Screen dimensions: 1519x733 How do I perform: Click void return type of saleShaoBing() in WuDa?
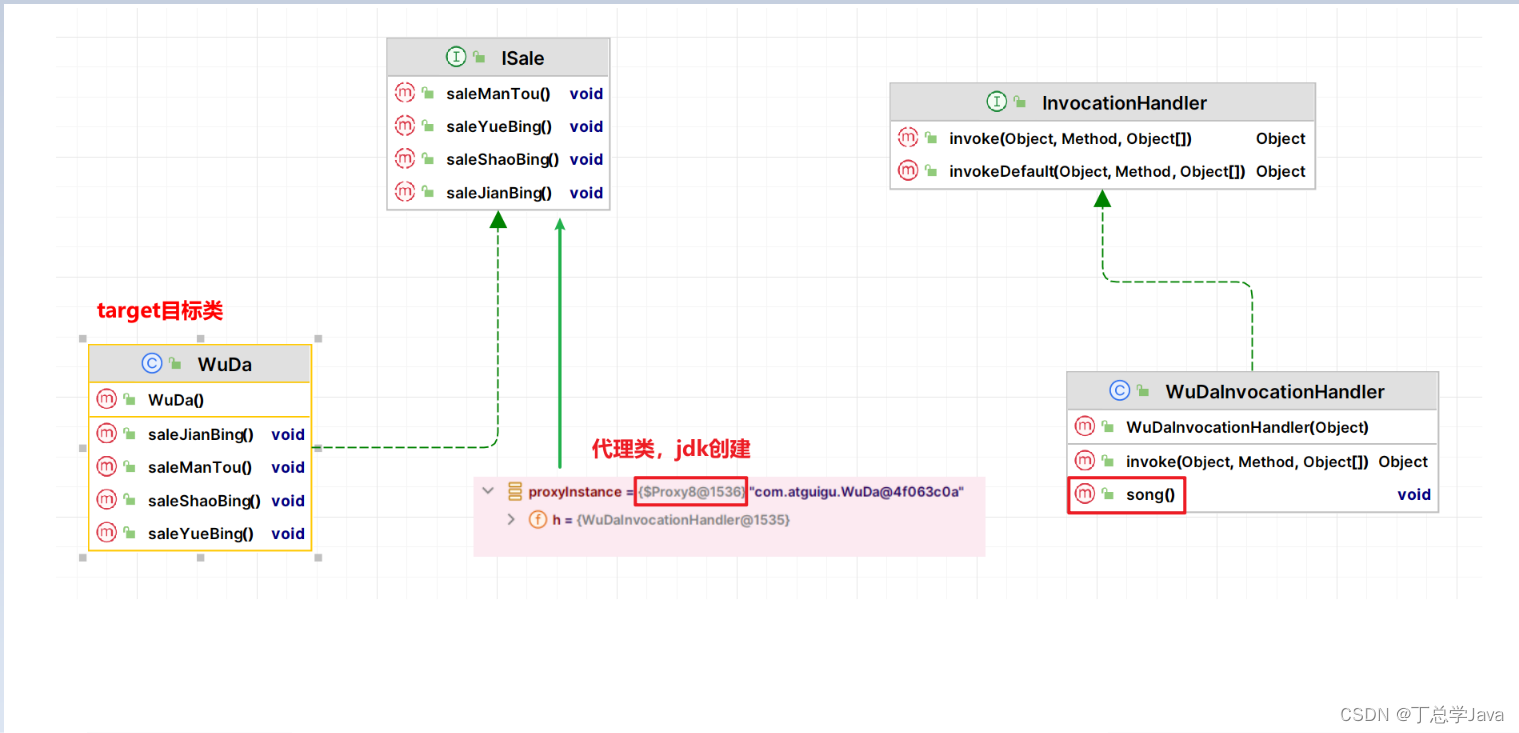[288, 501]
